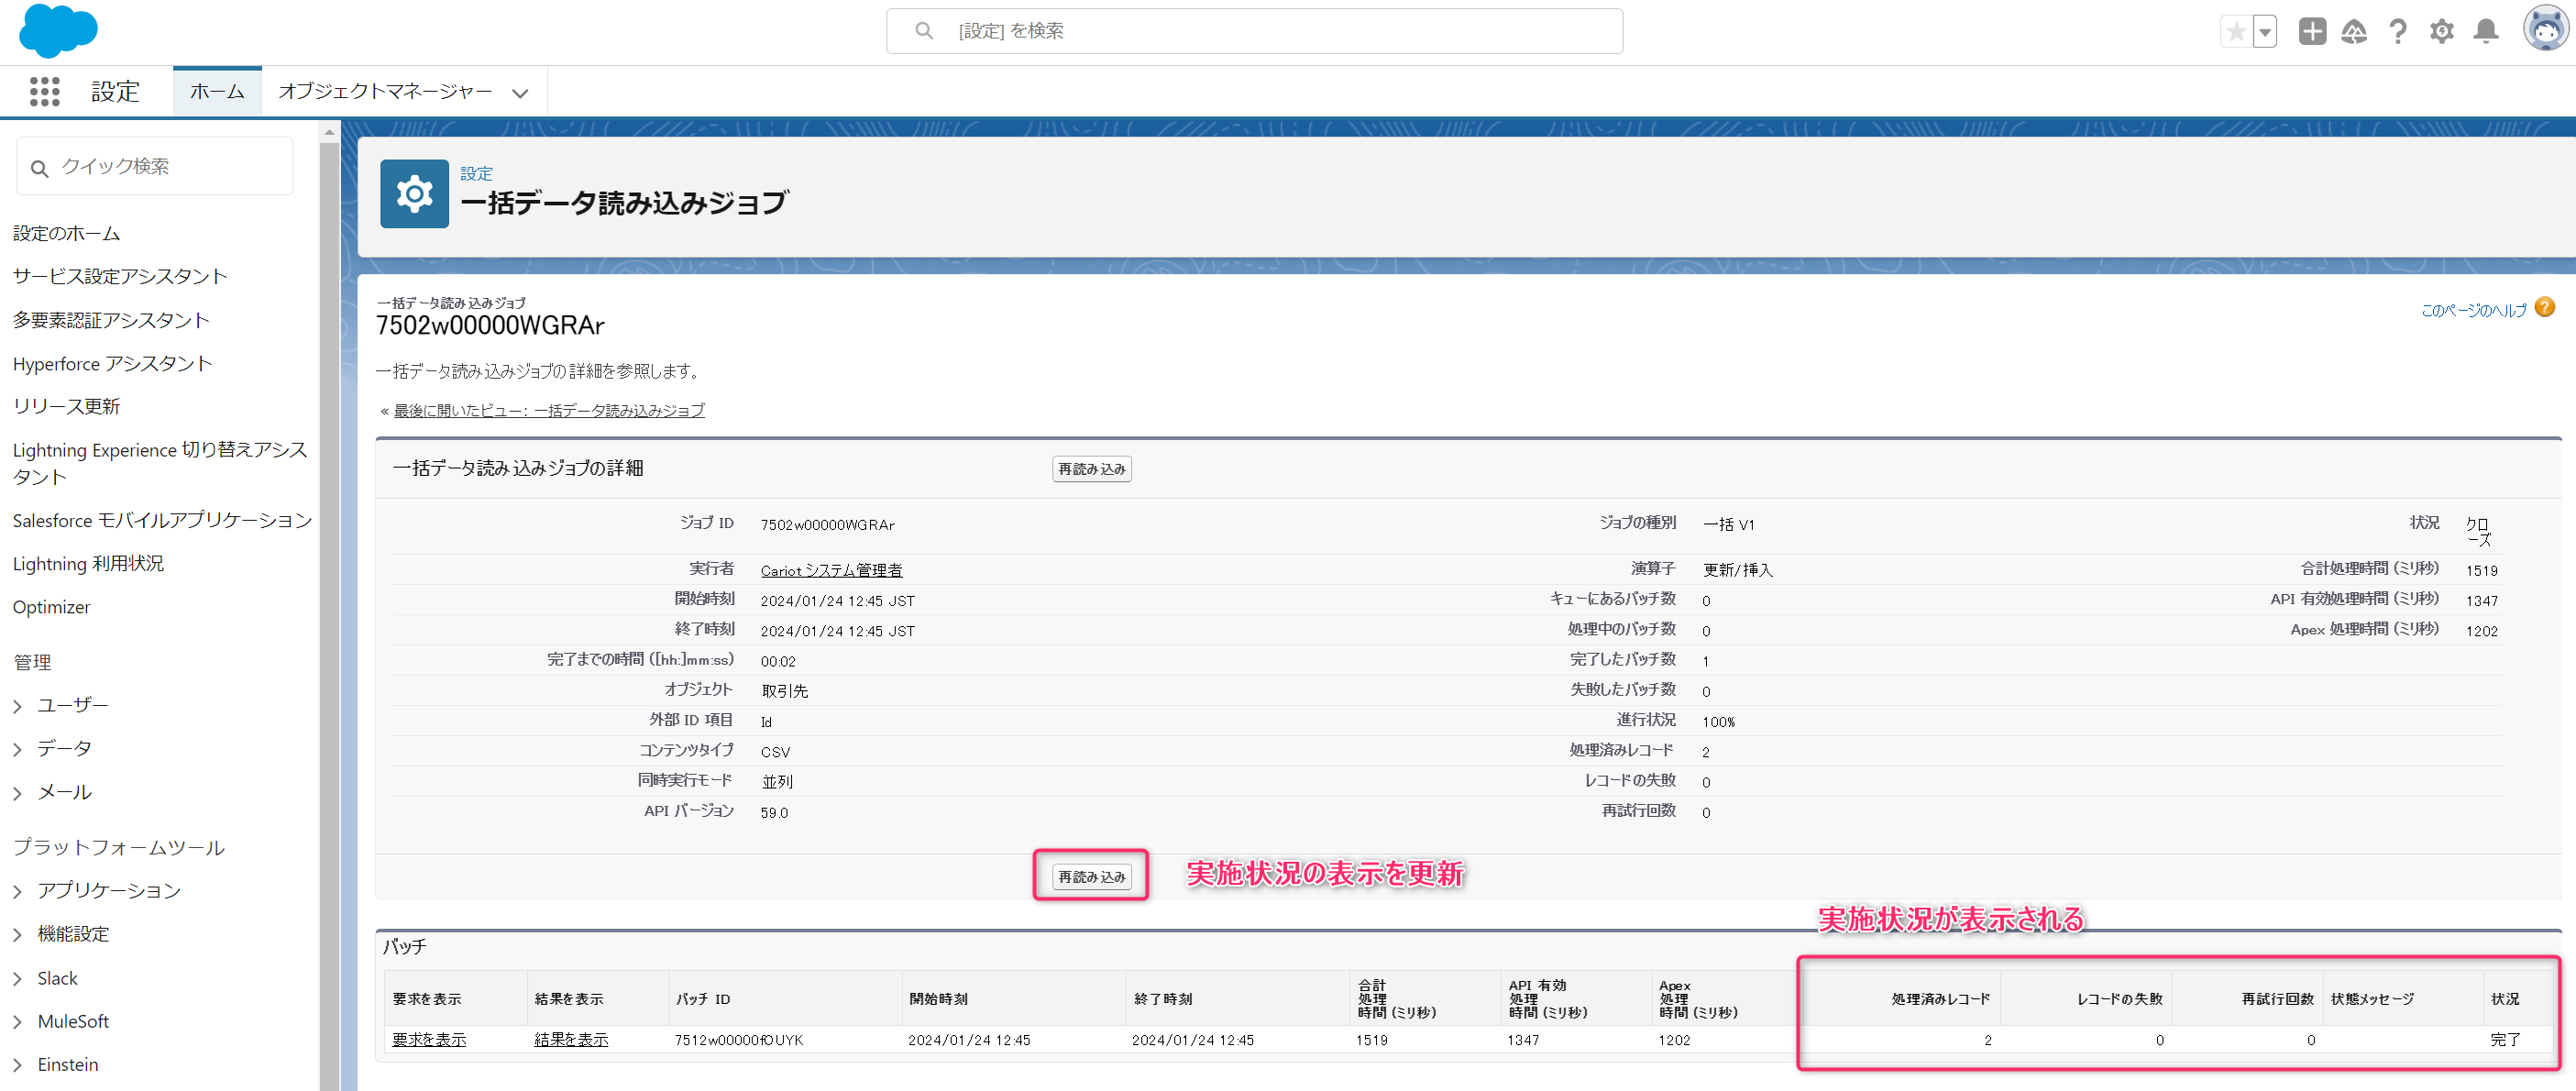Open the favorites list dropdown arrow
The height and width of the screenshot is (1091, 2576).
[2266, 32]
